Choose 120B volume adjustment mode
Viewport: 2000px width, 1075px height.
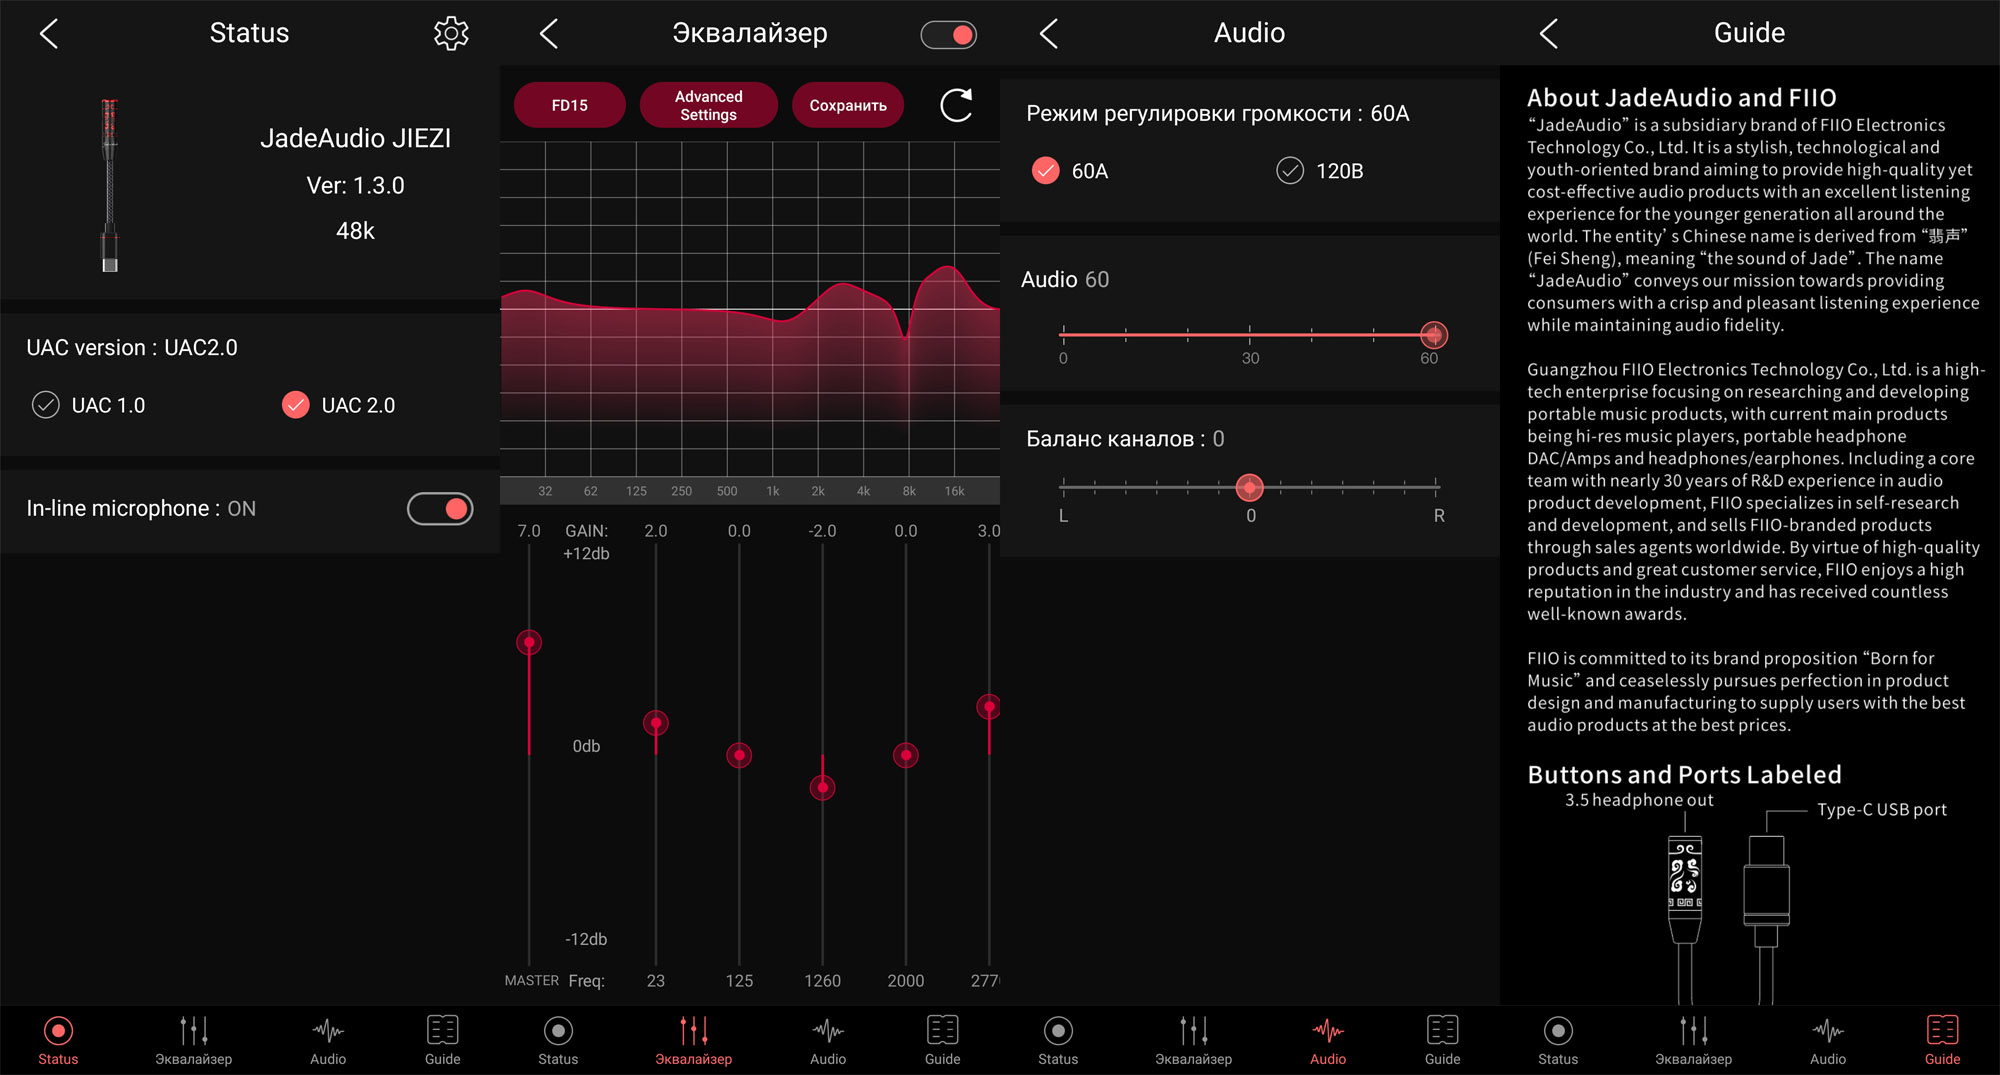coord(1320,171)
